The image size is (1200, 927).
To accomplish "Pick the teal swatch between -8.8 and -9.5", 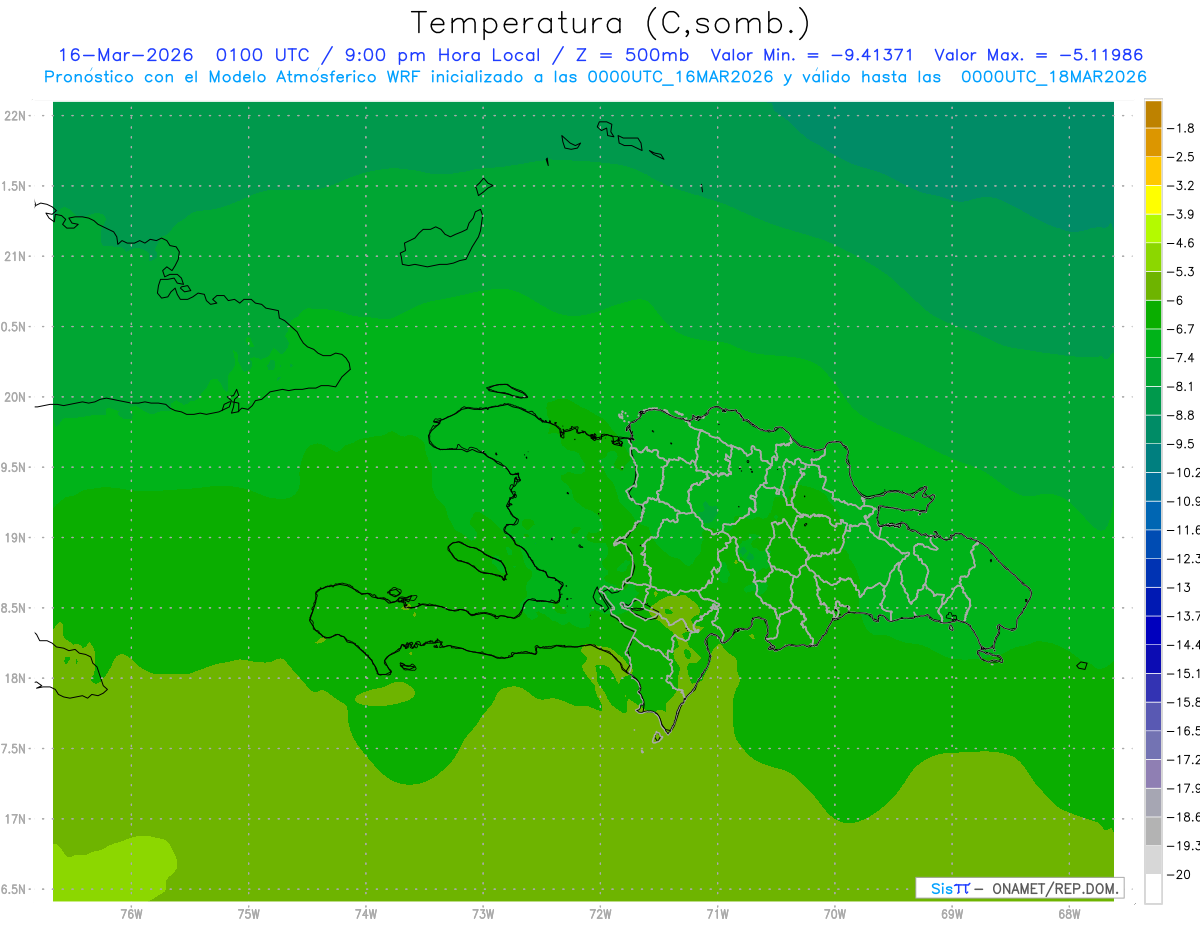I will point(1153,429).
